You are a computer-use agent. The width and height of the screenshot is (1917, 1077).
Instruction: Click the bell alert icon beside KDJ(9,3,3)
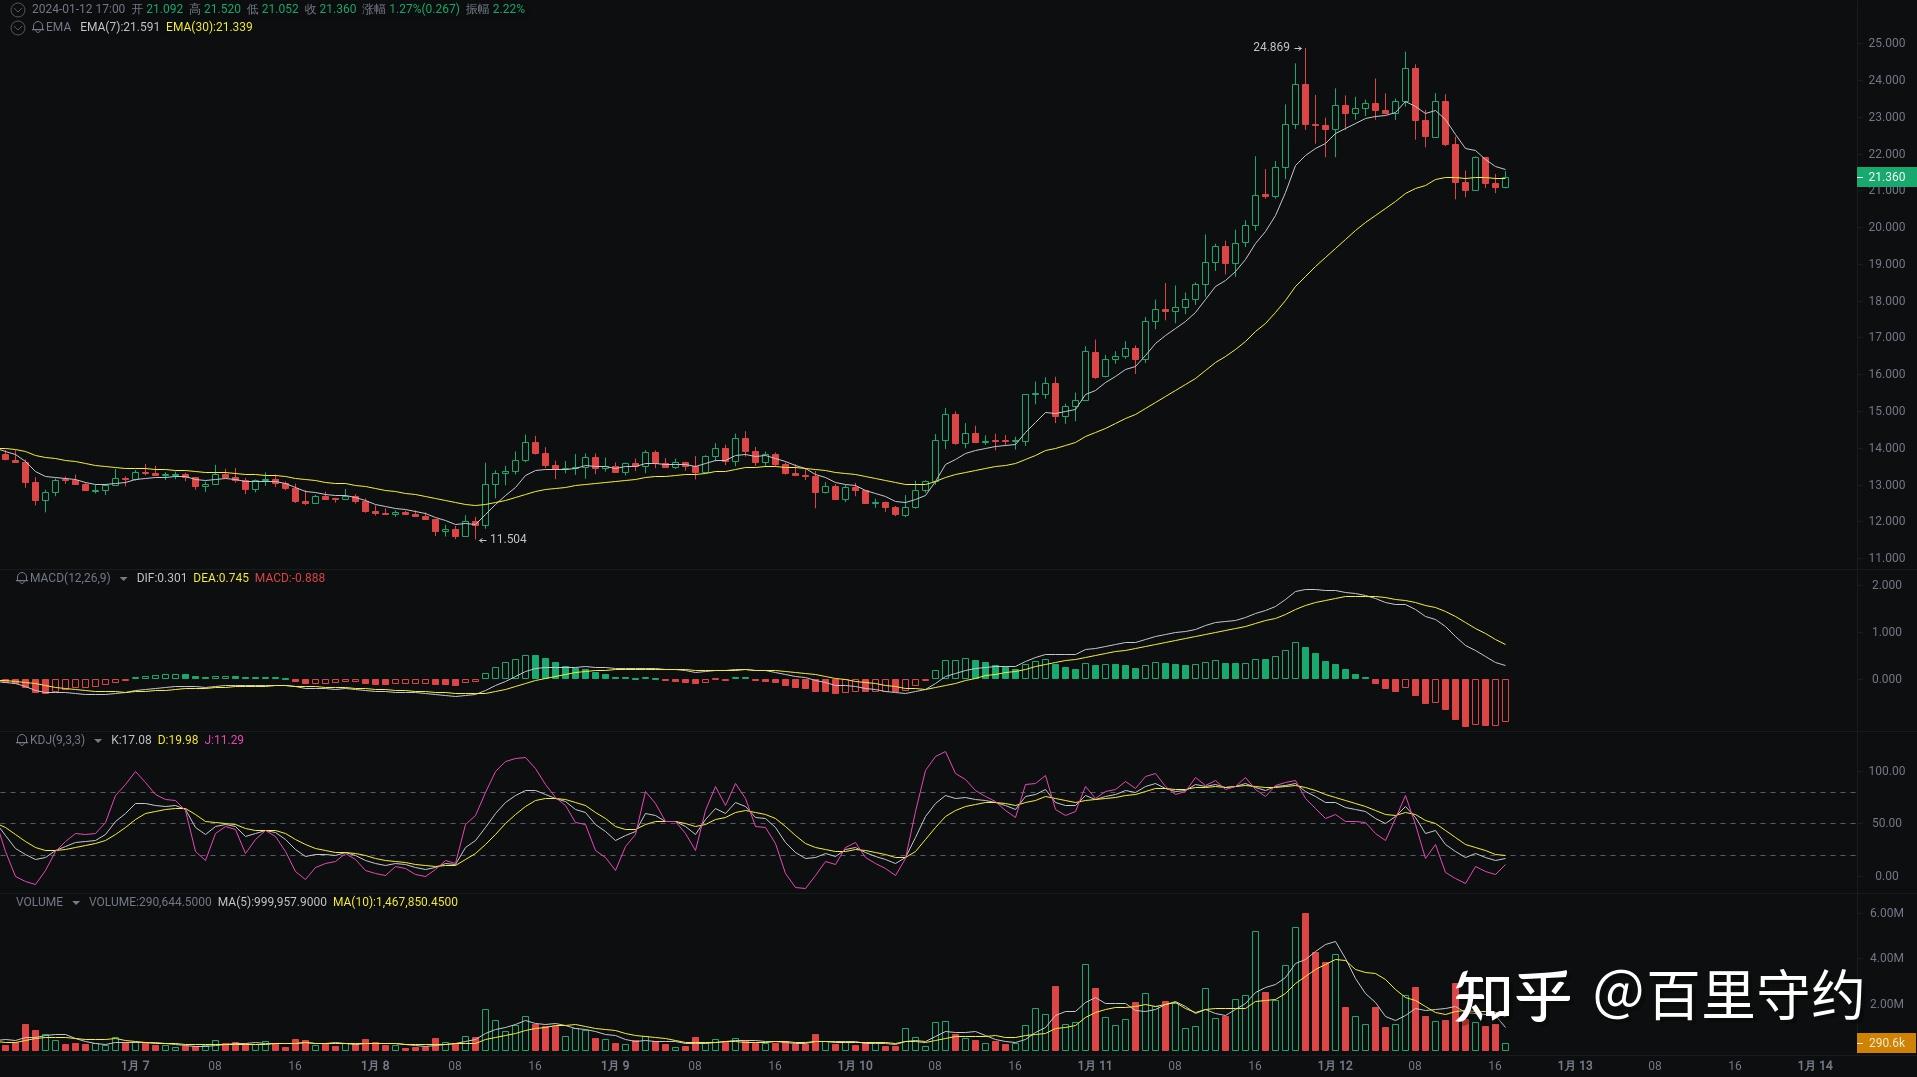pyautogui.click(x=22, y=740)
